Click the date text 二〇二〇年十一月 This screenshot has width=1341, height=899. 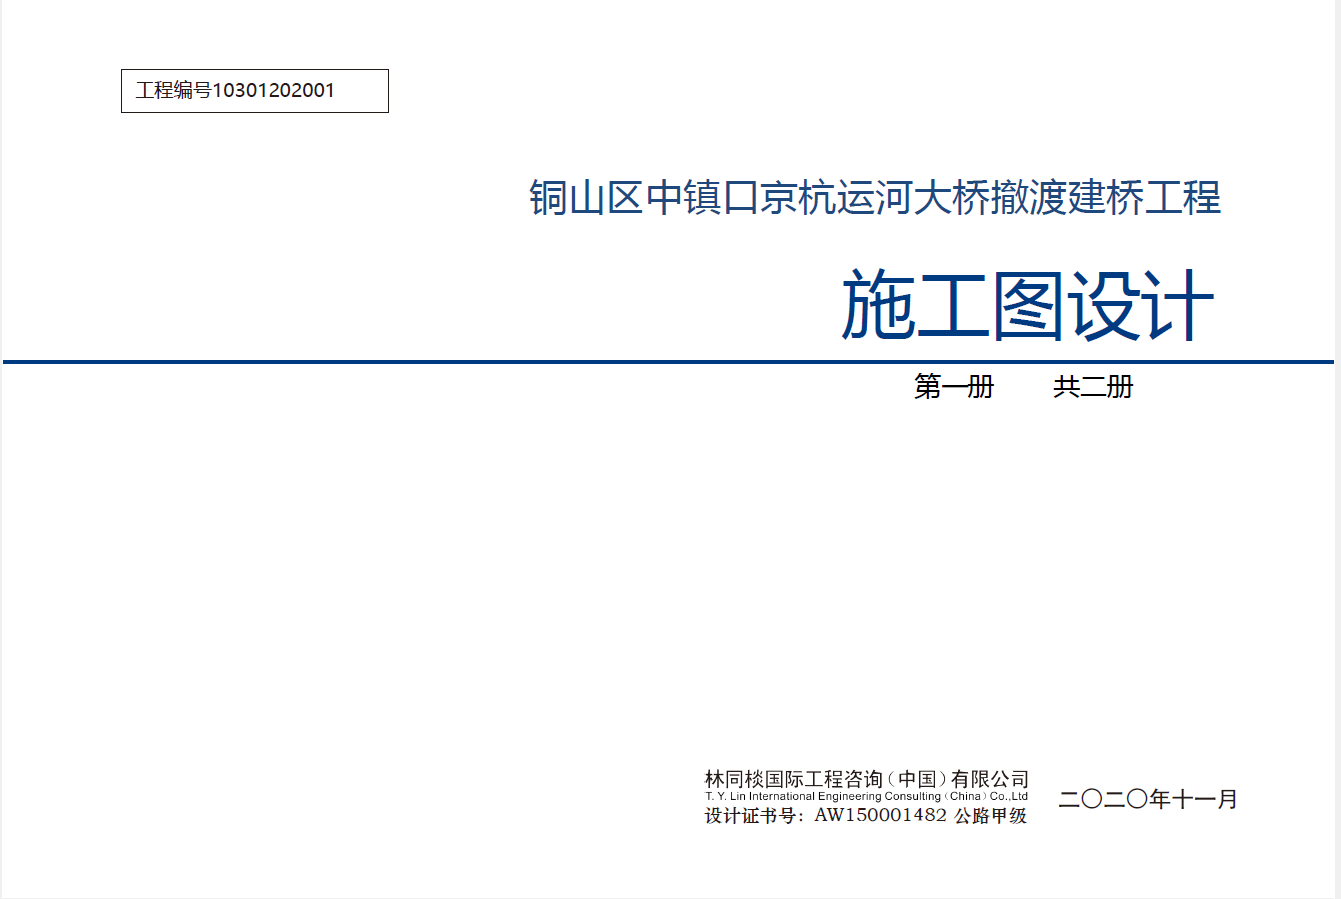1148,799
